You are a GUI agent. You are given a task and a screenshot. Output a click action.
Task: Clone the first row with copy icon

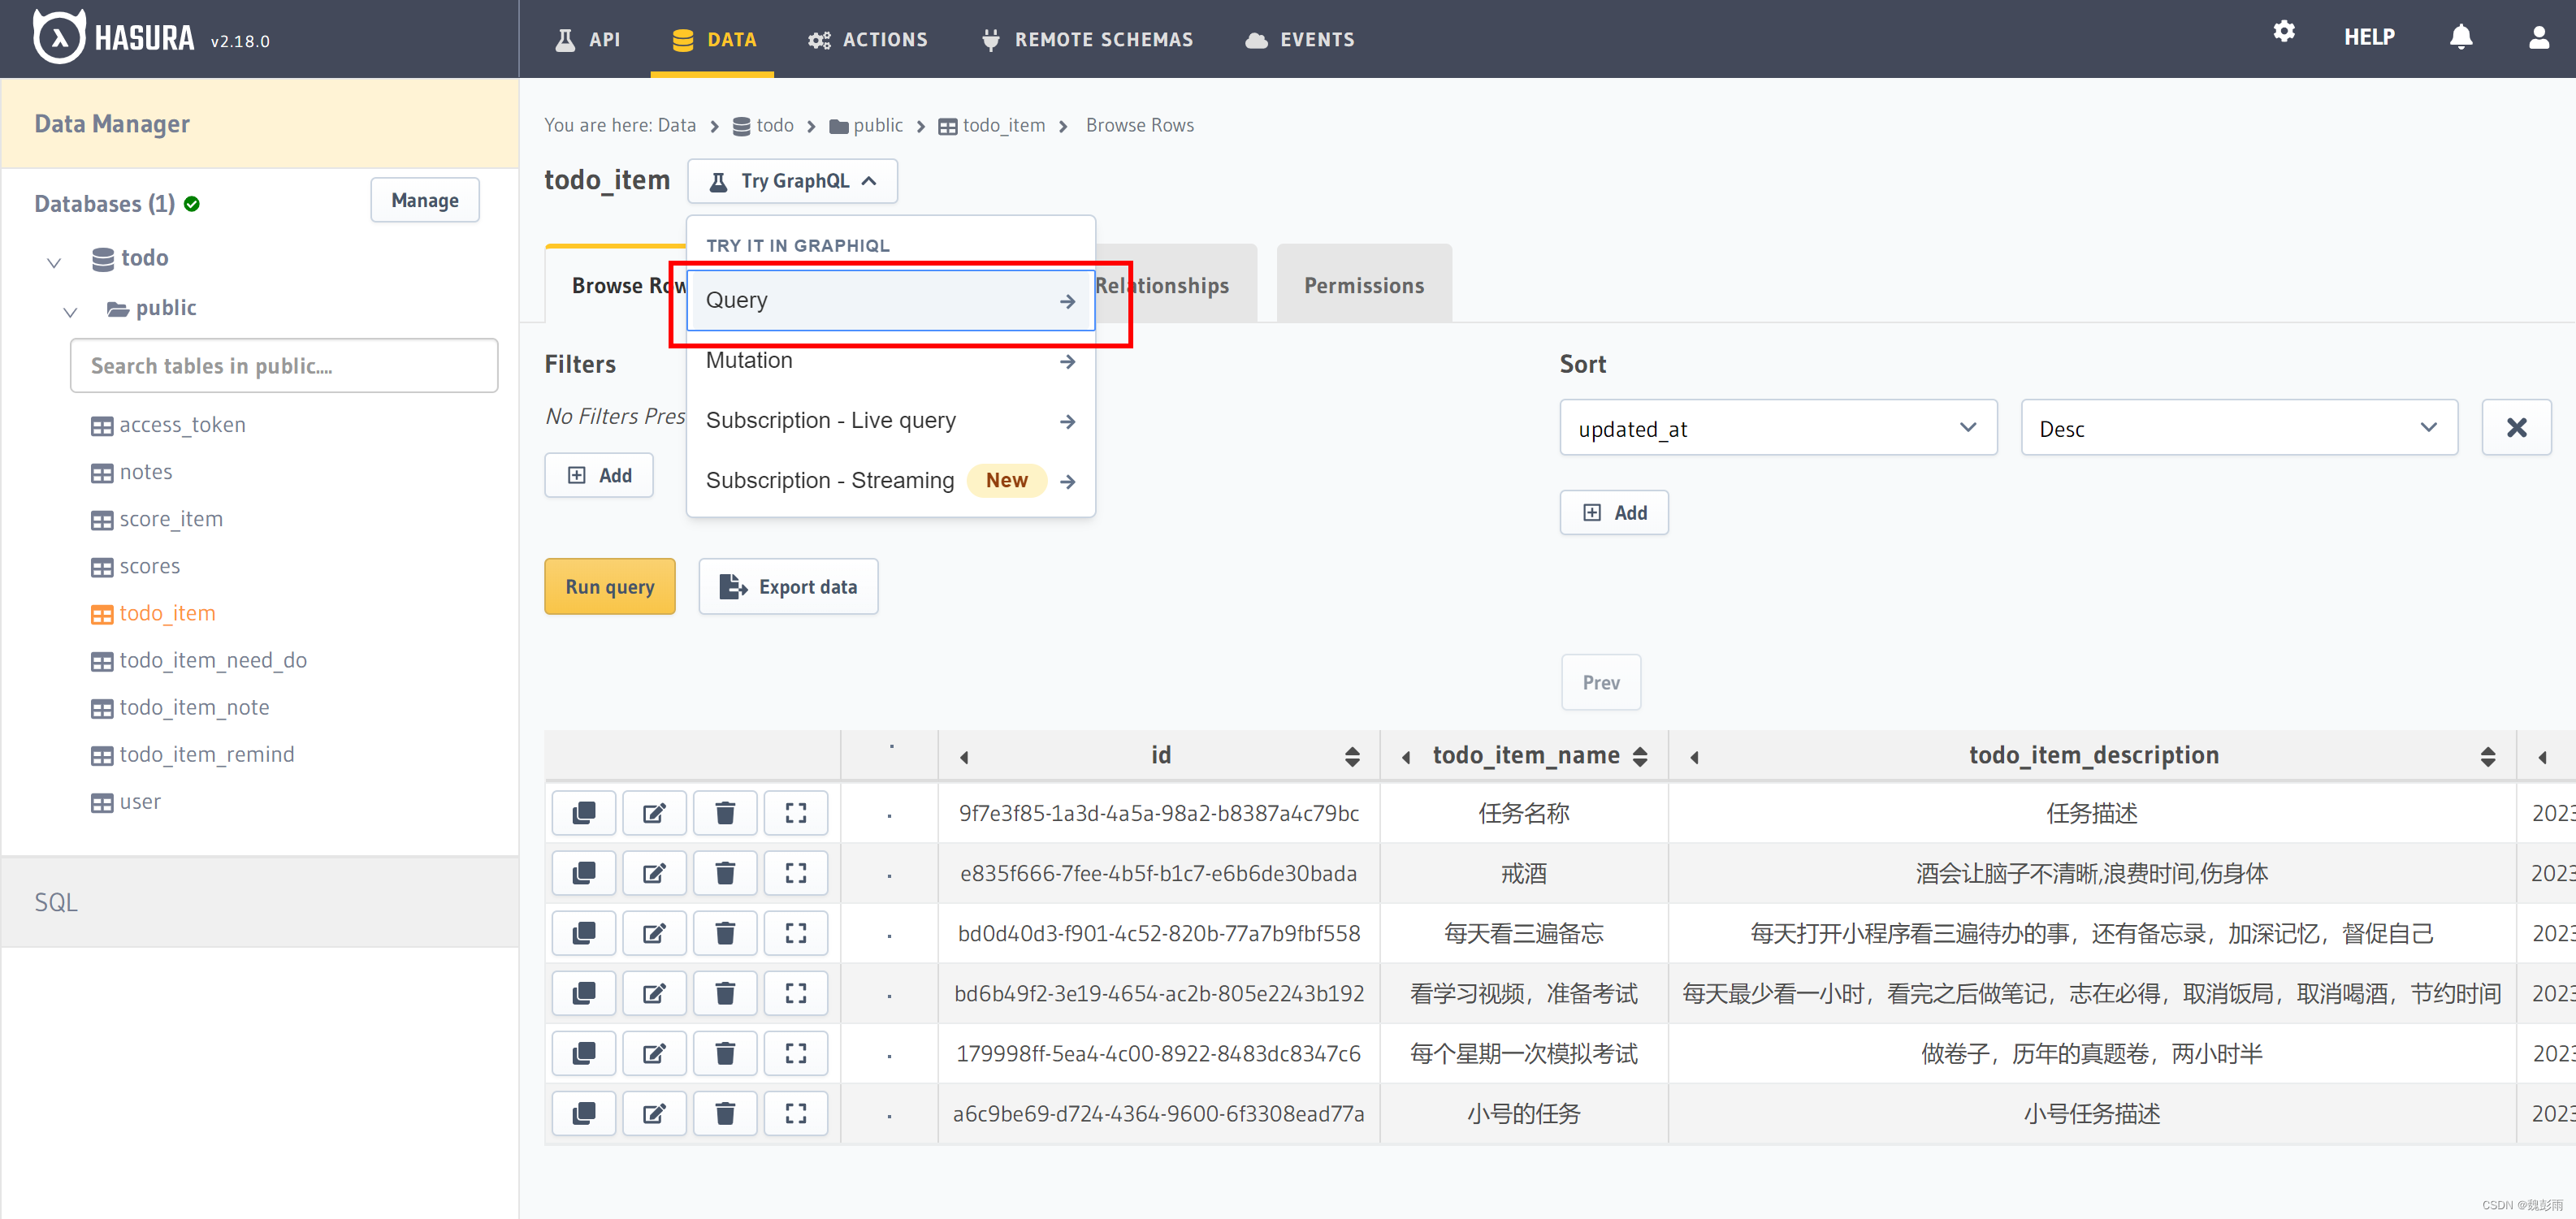coord(584,813)
